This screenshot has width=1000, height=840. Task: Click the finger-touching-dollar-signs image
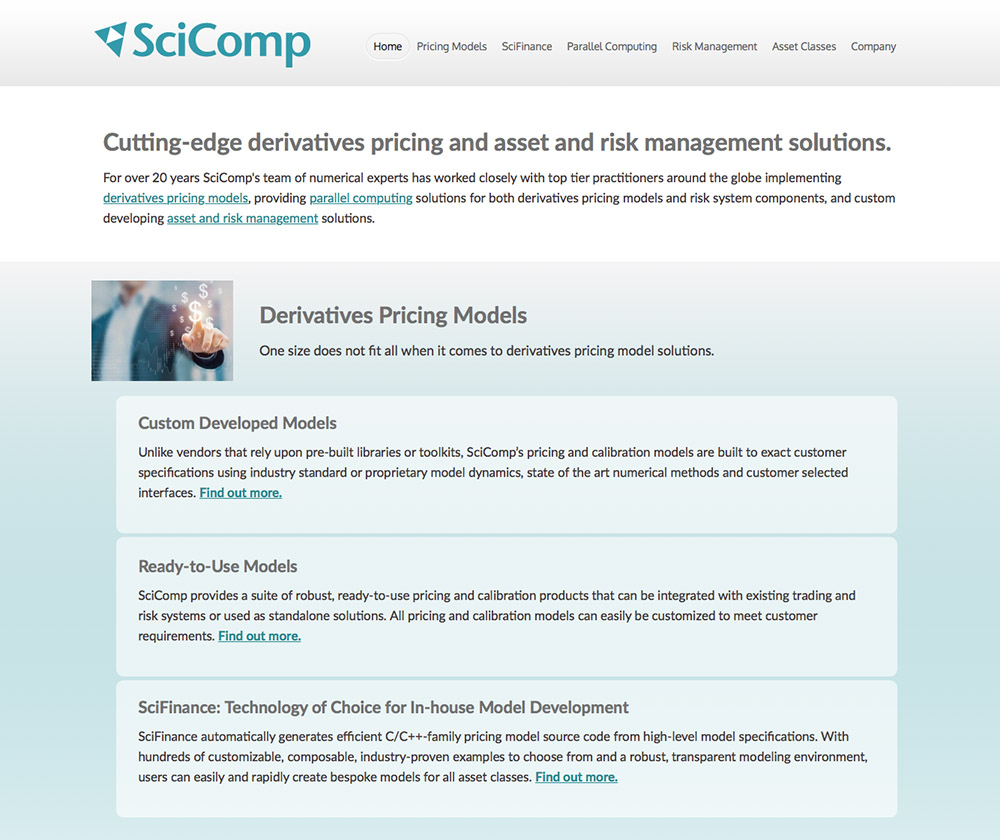[x=162, y=330]
